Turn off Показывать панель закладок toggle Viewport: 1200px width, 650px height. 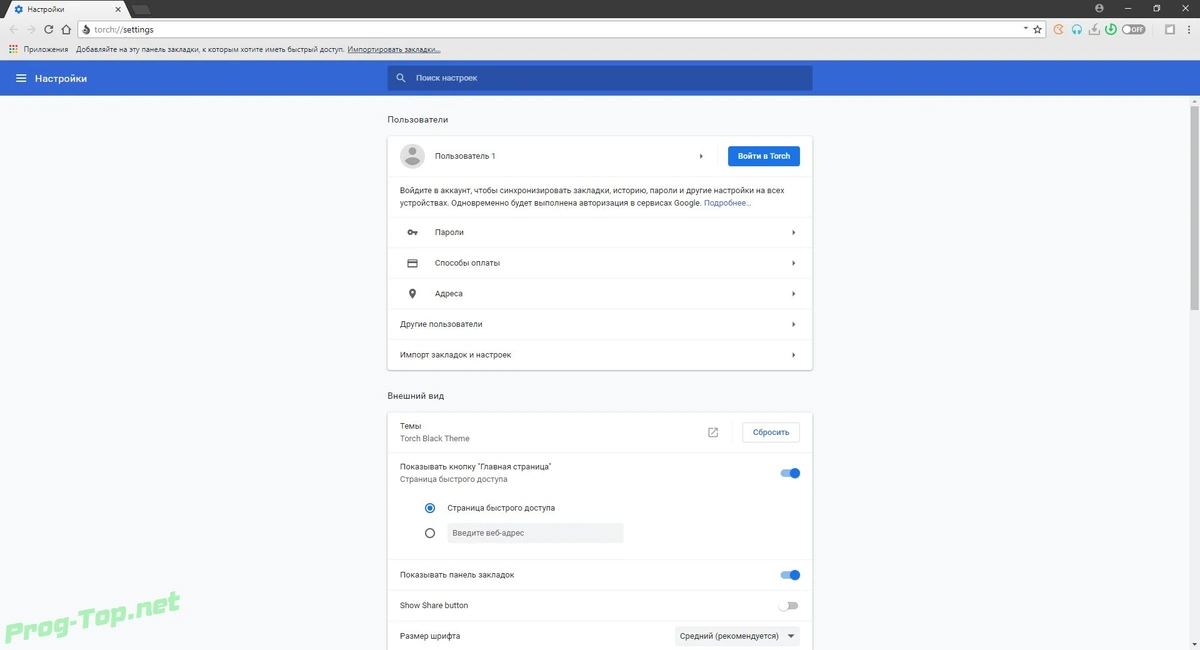[790, 575]
